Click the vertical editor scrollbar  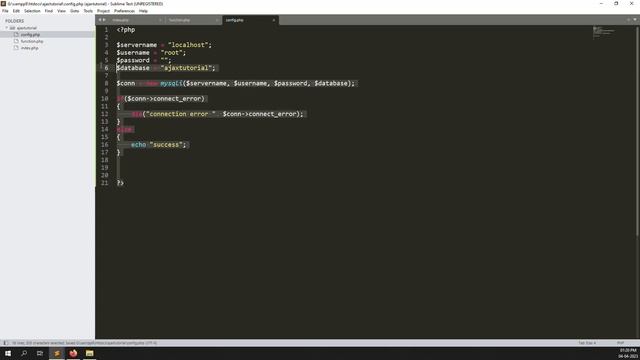tap(637, 131)
